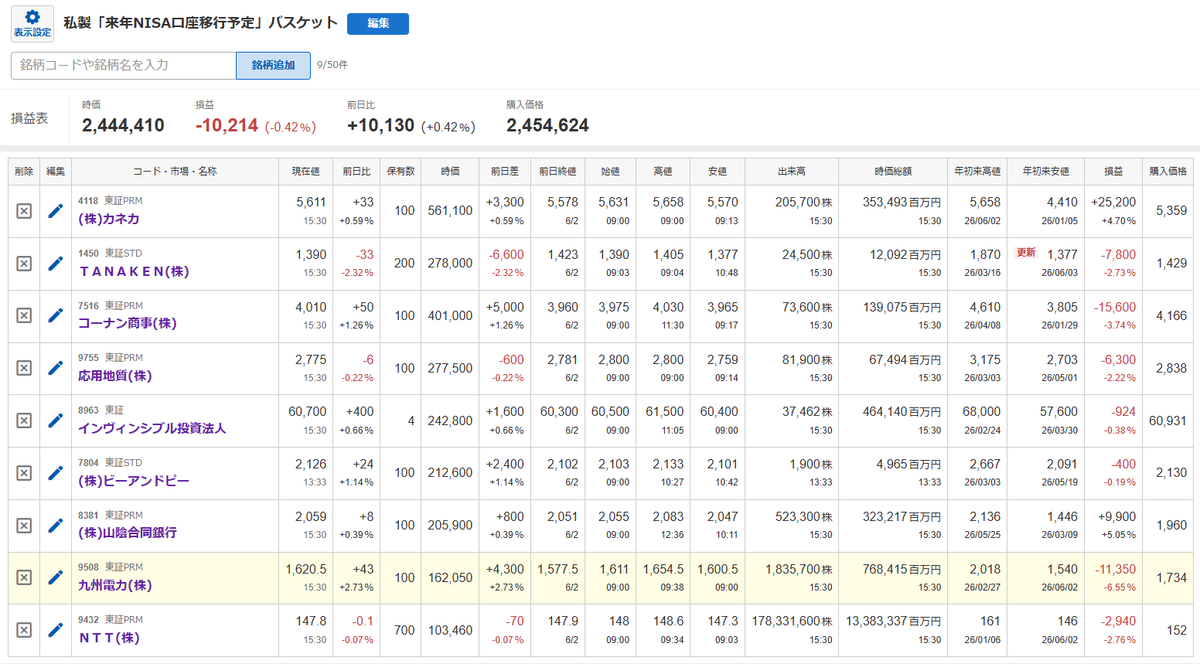Click the 前日終値 column header
Screen dimensions: 1200x664
(x=558, y=171)
